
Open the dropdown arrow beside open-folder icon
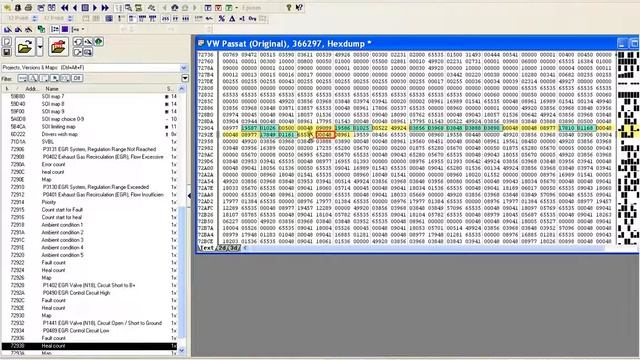click(40, 47)
